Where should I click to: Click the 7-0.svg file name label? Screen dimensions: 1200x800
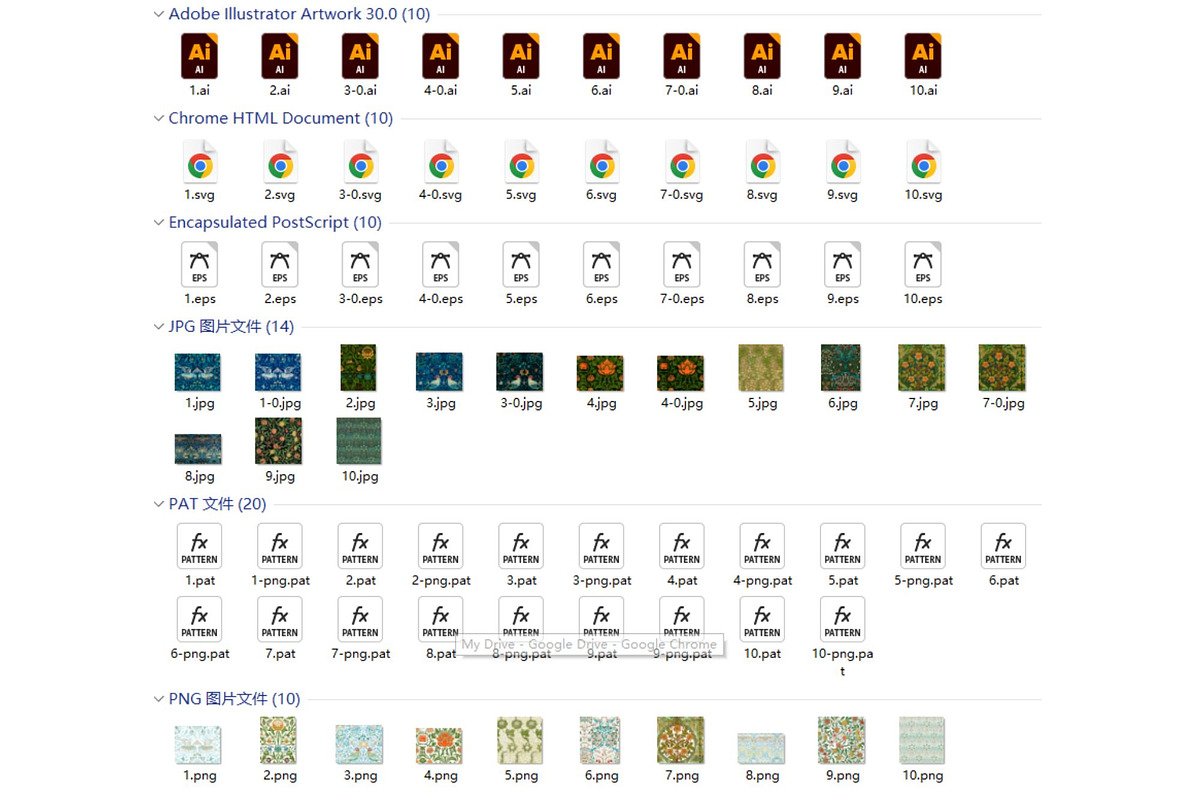pos(682,195)
